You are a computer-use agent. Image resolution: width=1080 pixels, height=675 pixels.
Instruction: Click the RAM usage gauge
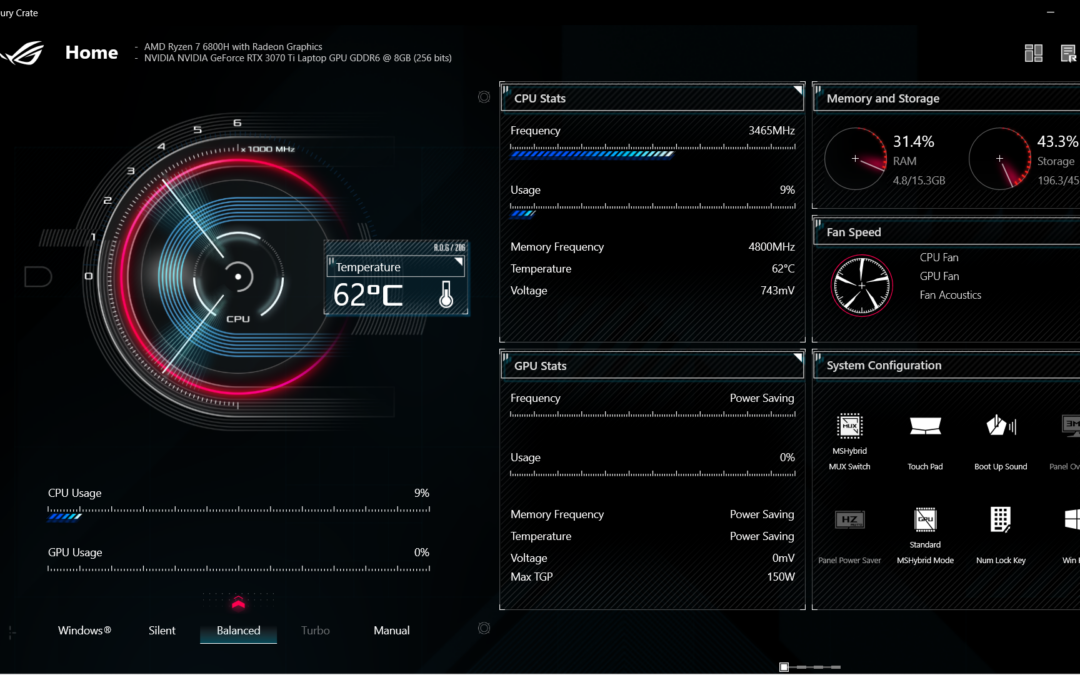pyautogui.click(x=854, y=158)
